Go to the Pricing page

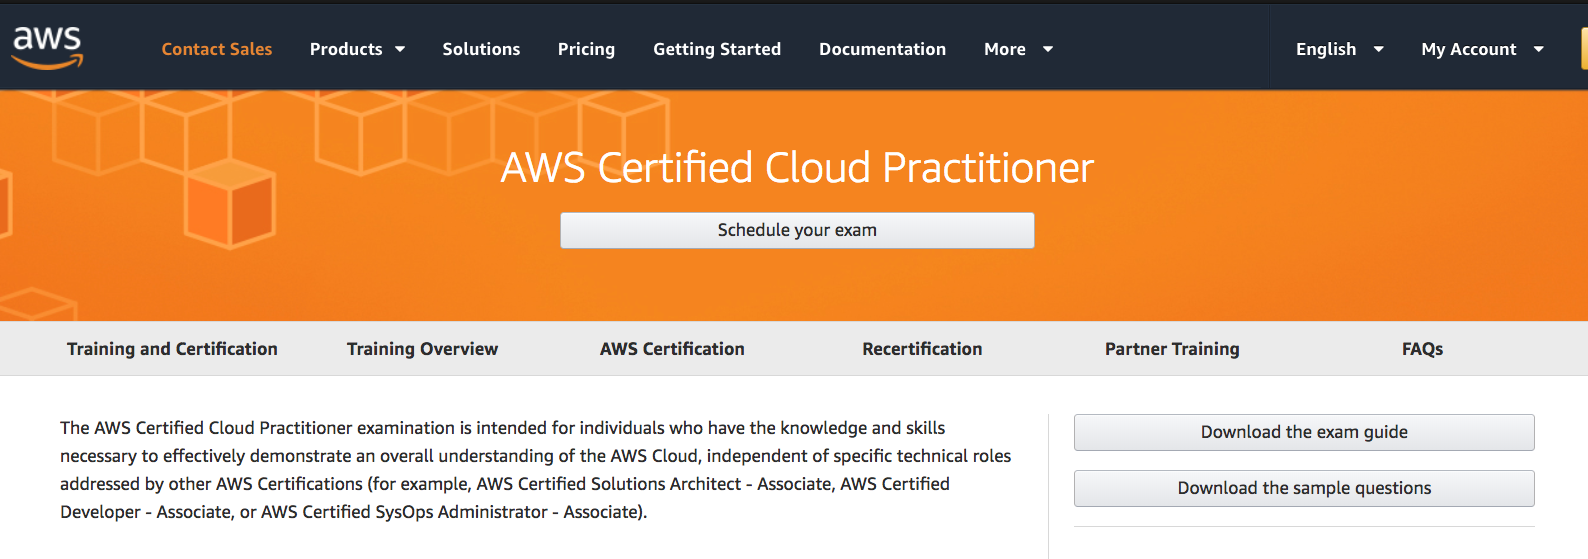(x=586, y=49)
